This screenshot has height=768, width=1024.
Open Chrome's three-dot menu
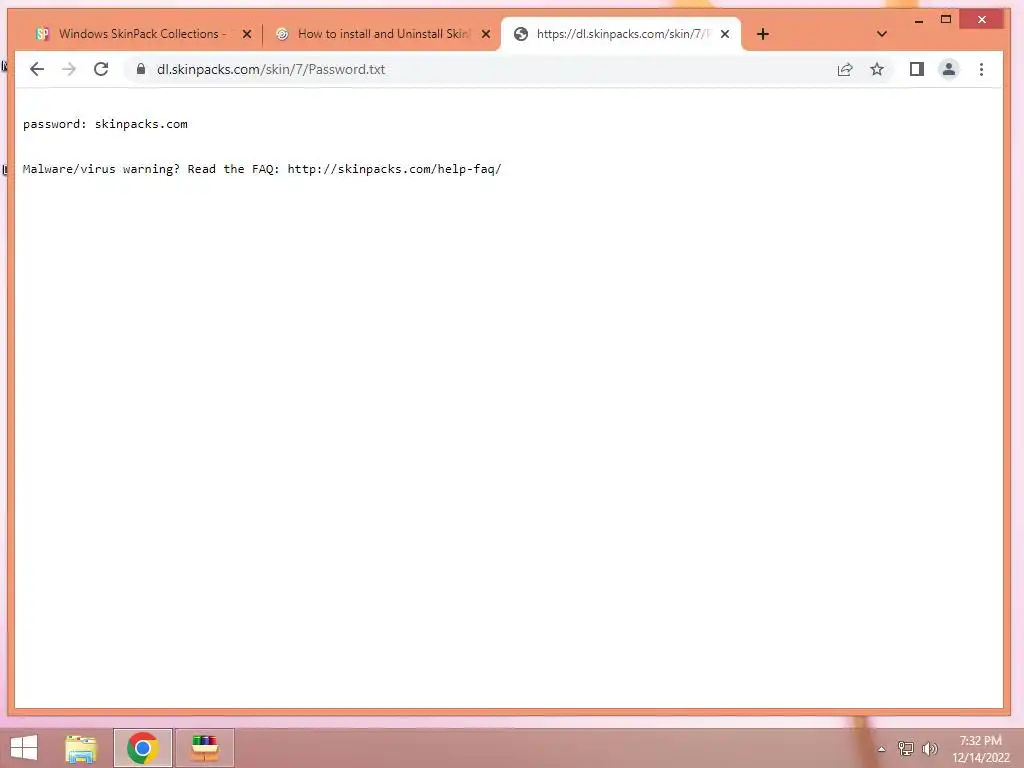(x=981, y=69)
